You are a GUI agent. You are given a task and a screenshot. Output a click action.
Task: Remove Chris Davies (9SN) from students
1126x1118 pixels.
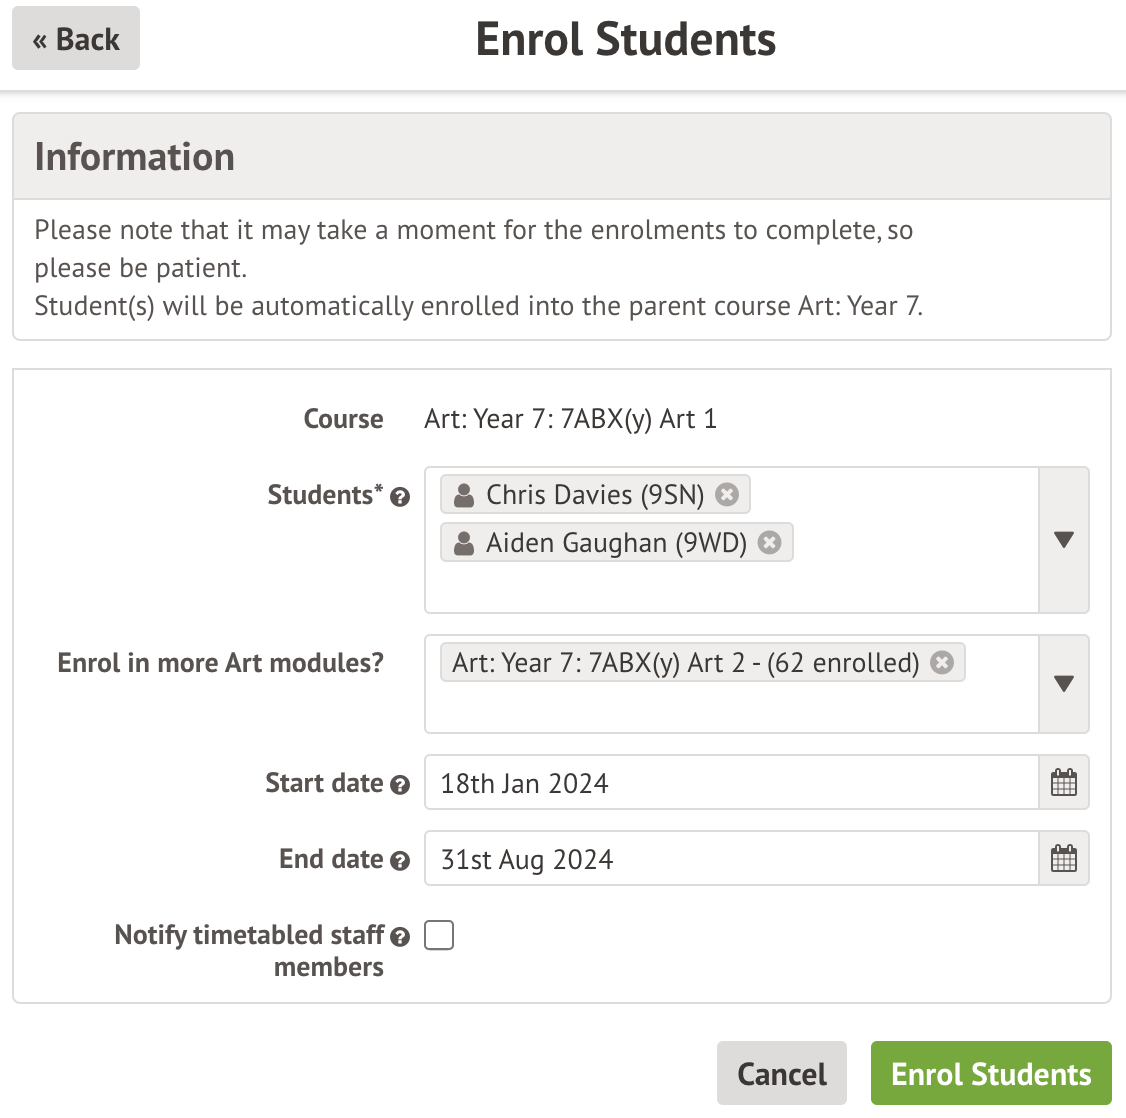728,494
